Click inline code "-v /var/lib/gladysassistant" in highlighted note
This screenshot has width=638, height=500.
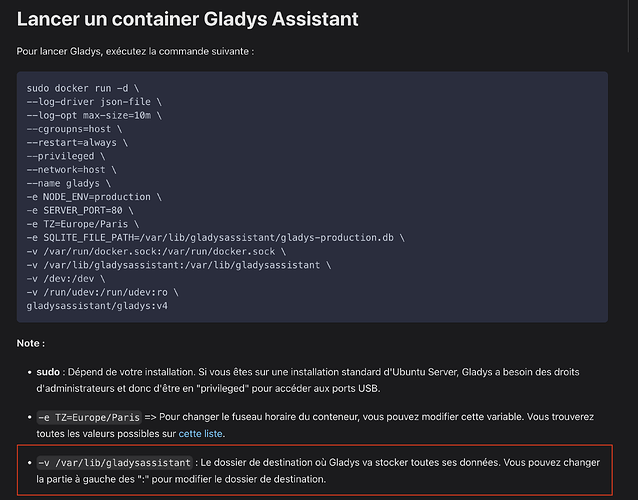click(x=113, y=464)
